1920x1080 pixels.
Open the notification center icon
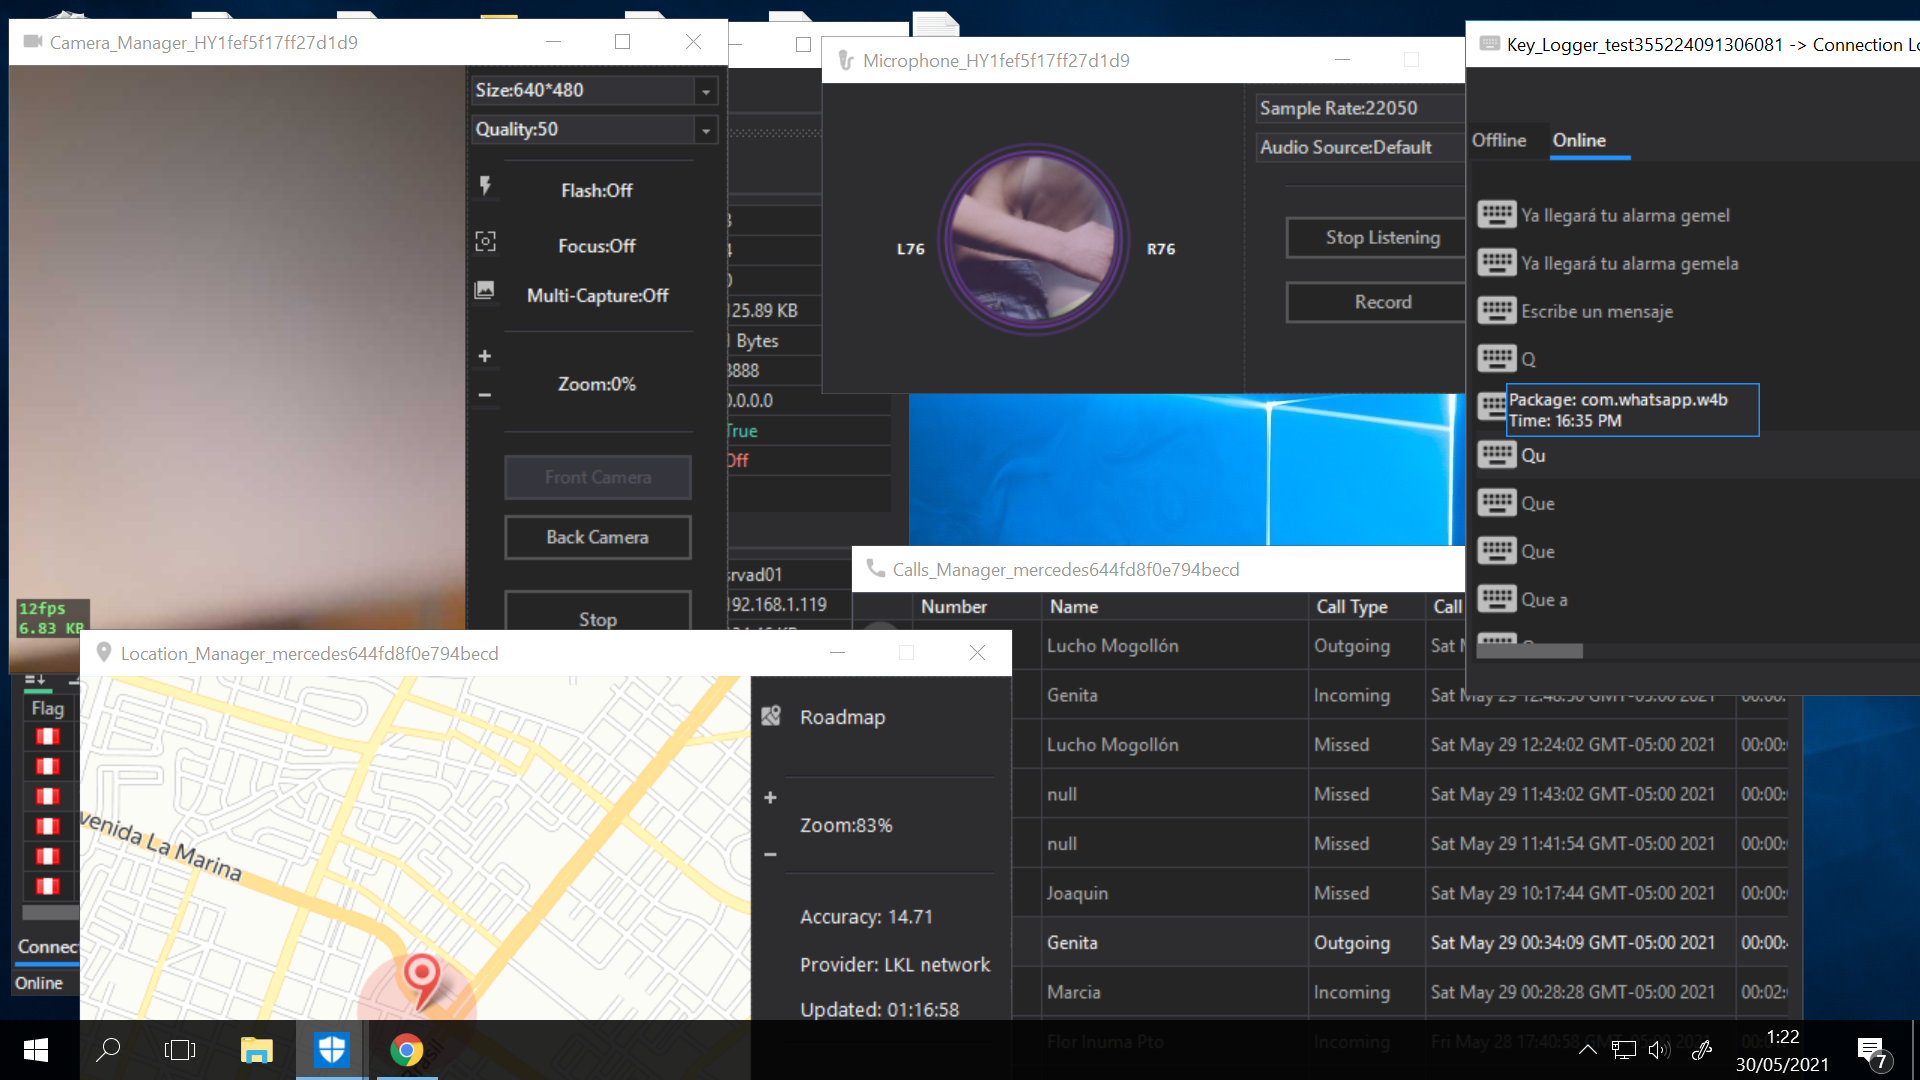click(x=1873, y=1052)
